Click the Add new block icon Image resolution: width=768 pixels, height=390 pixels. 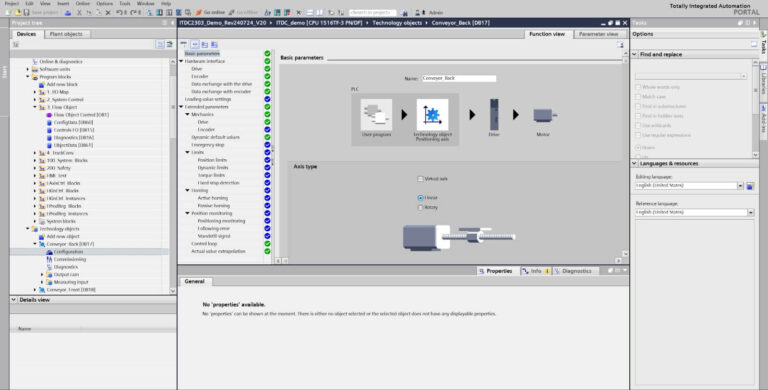pos(42,84)
